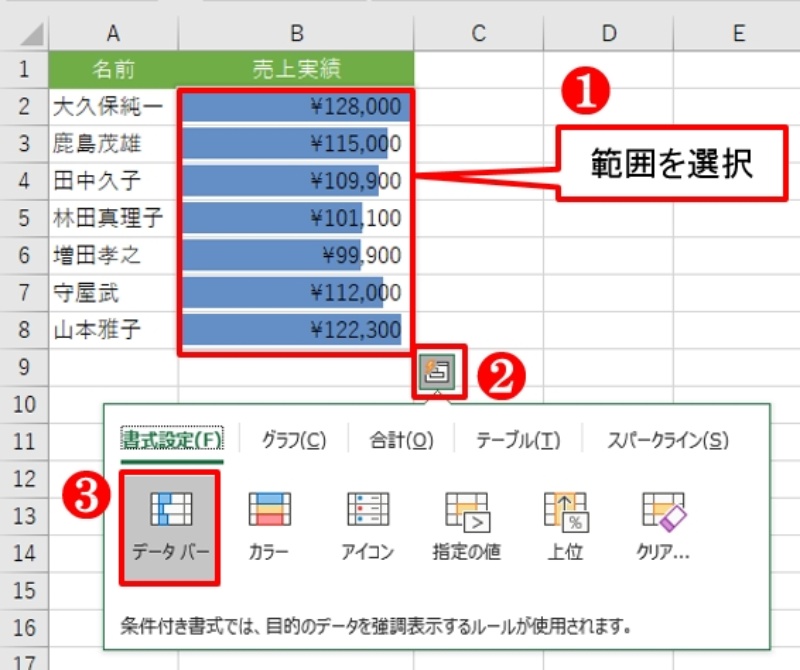Apply データ バー formatting option
This screenshot has height=670, width=800.
pos(171,526)
